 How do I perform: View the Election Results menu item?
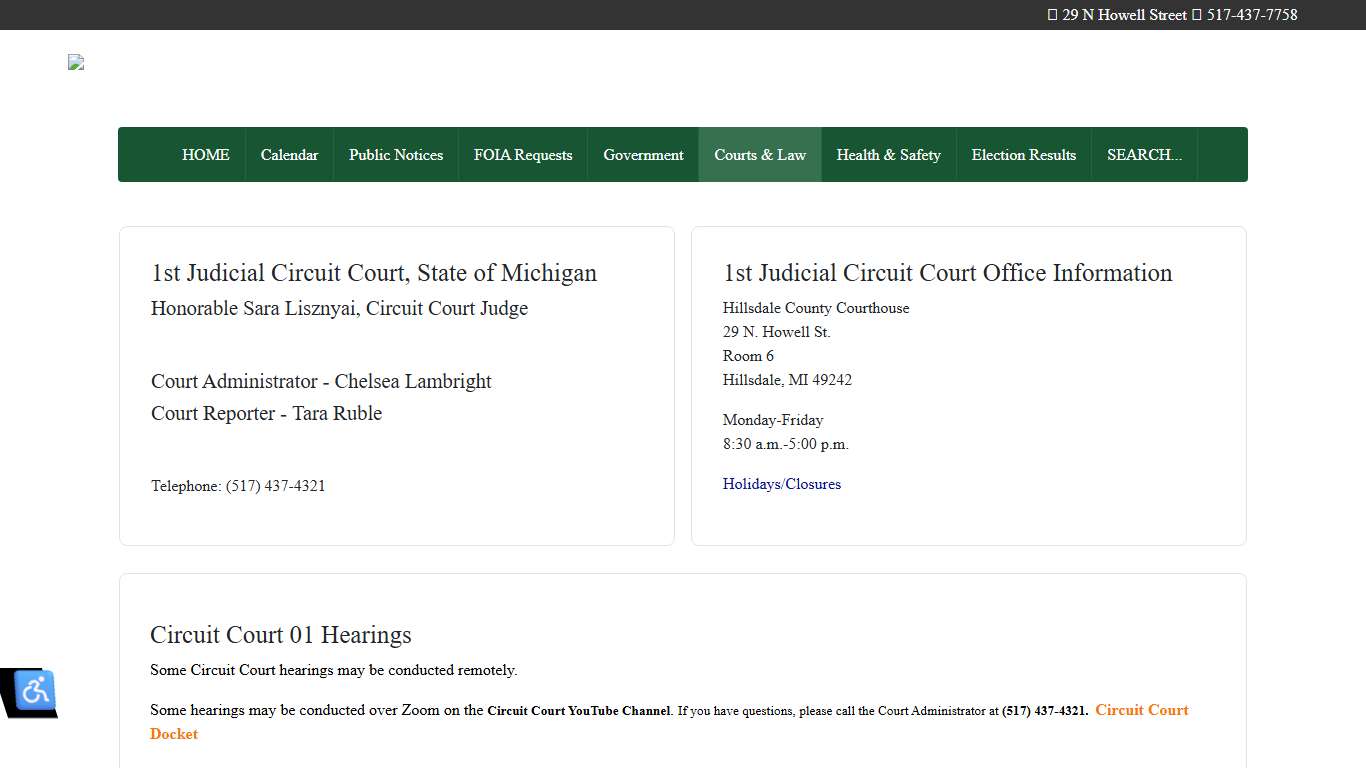(x=1024, y=154)
